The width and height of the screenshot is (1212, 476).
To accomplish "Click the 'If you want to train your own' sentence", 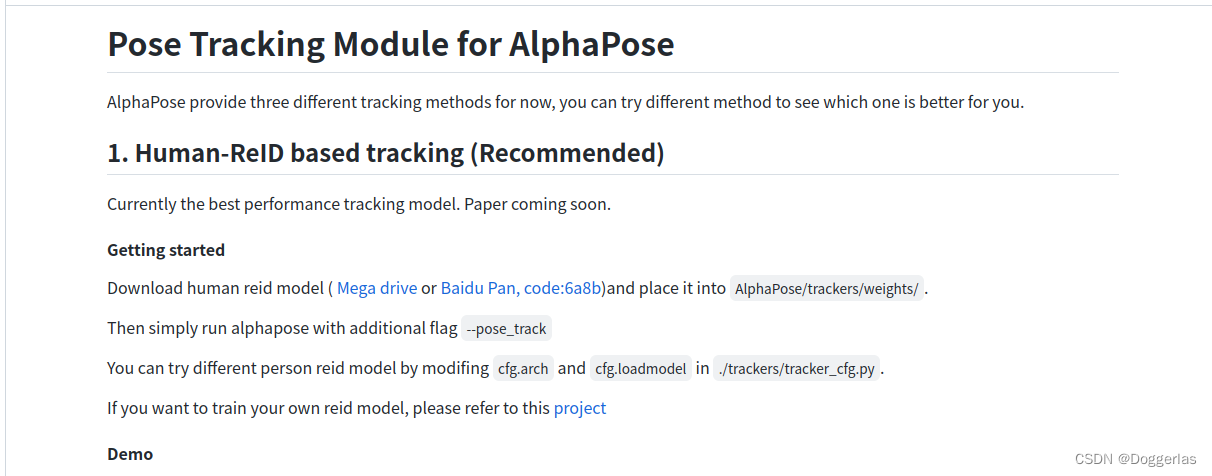I will point(328,408).
